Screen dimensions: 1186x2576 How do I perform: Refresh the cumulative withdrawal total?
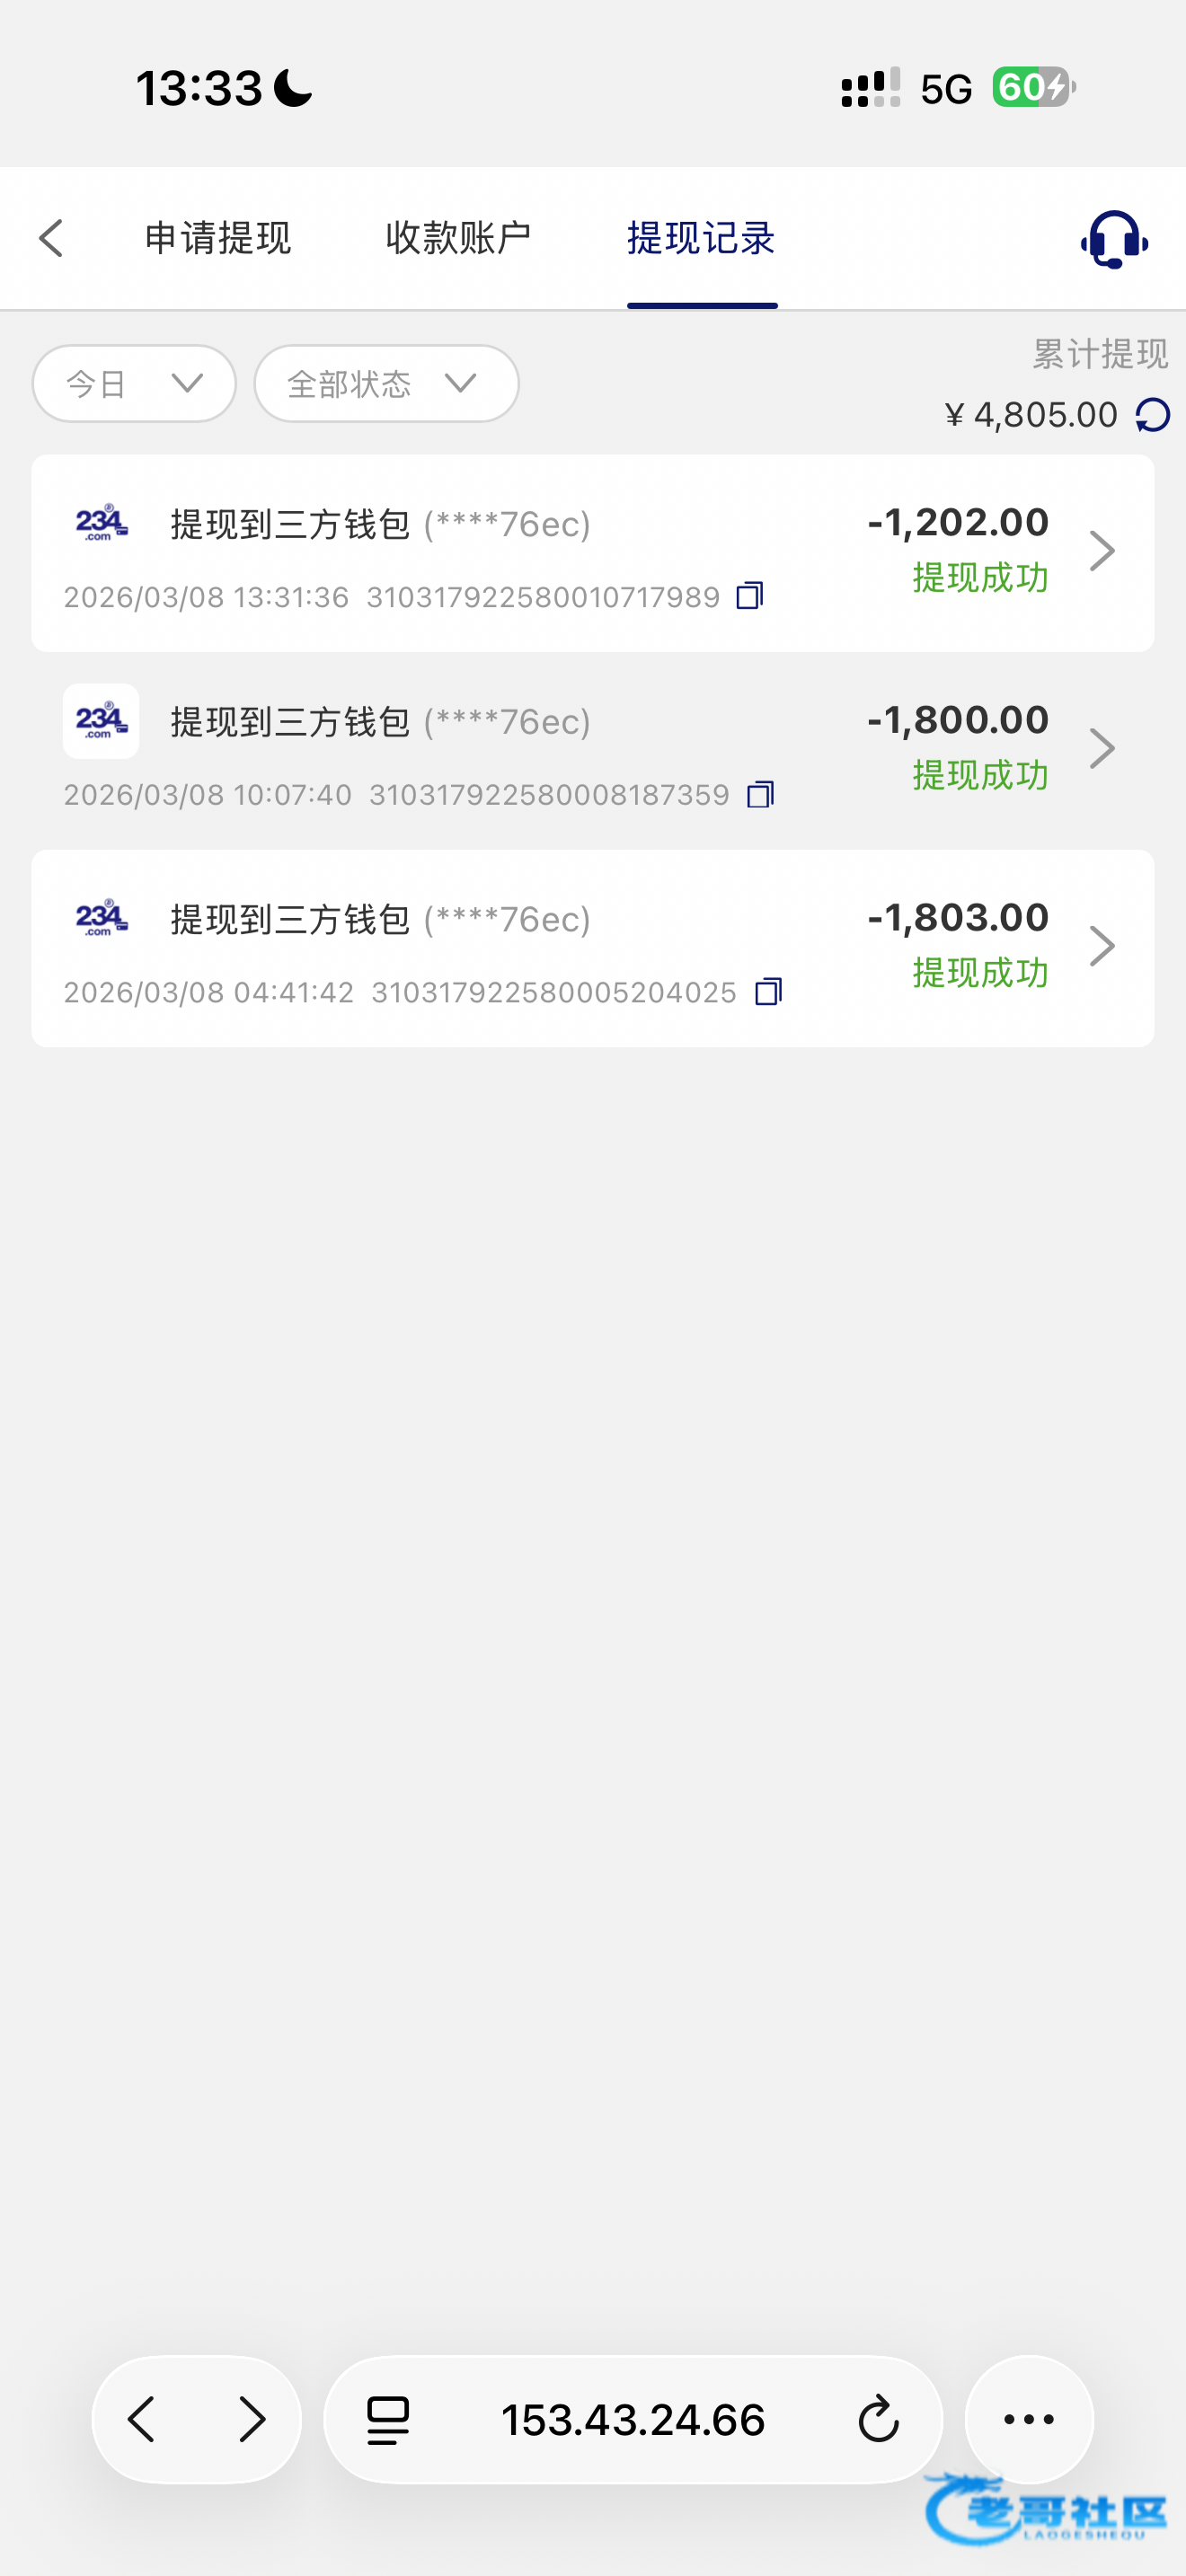[x=1153, y=415]
